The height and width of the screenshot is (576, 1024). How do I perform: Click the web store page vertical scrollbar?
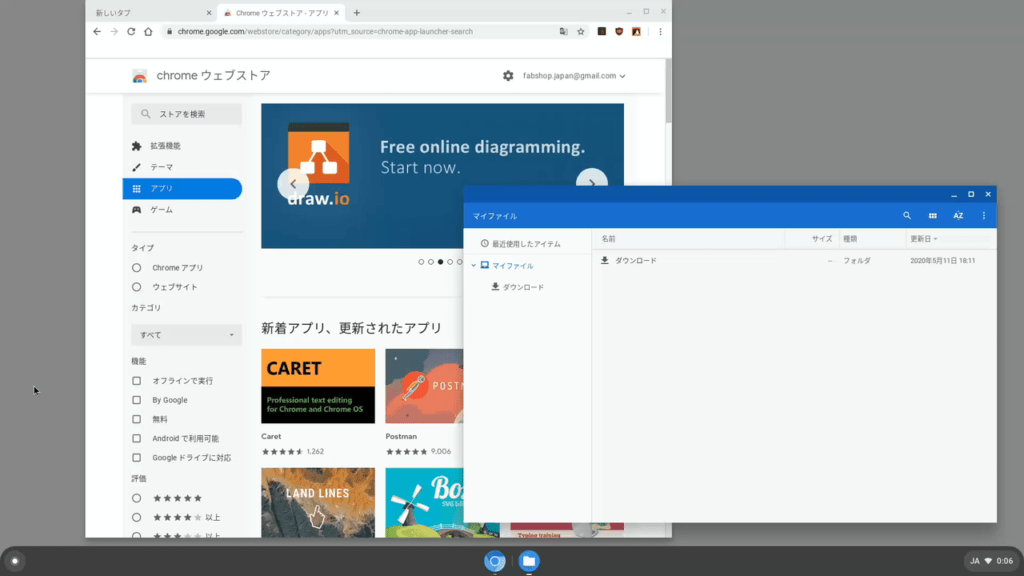[668, 91]
